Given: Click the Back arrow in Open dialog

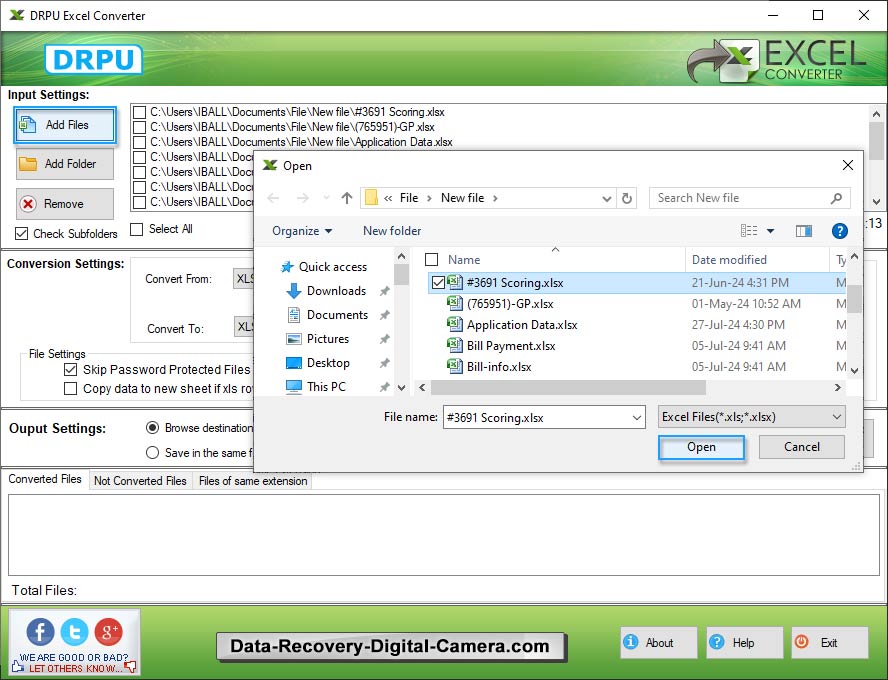Looking at the screenshot, I should click(x=274, y=198).
